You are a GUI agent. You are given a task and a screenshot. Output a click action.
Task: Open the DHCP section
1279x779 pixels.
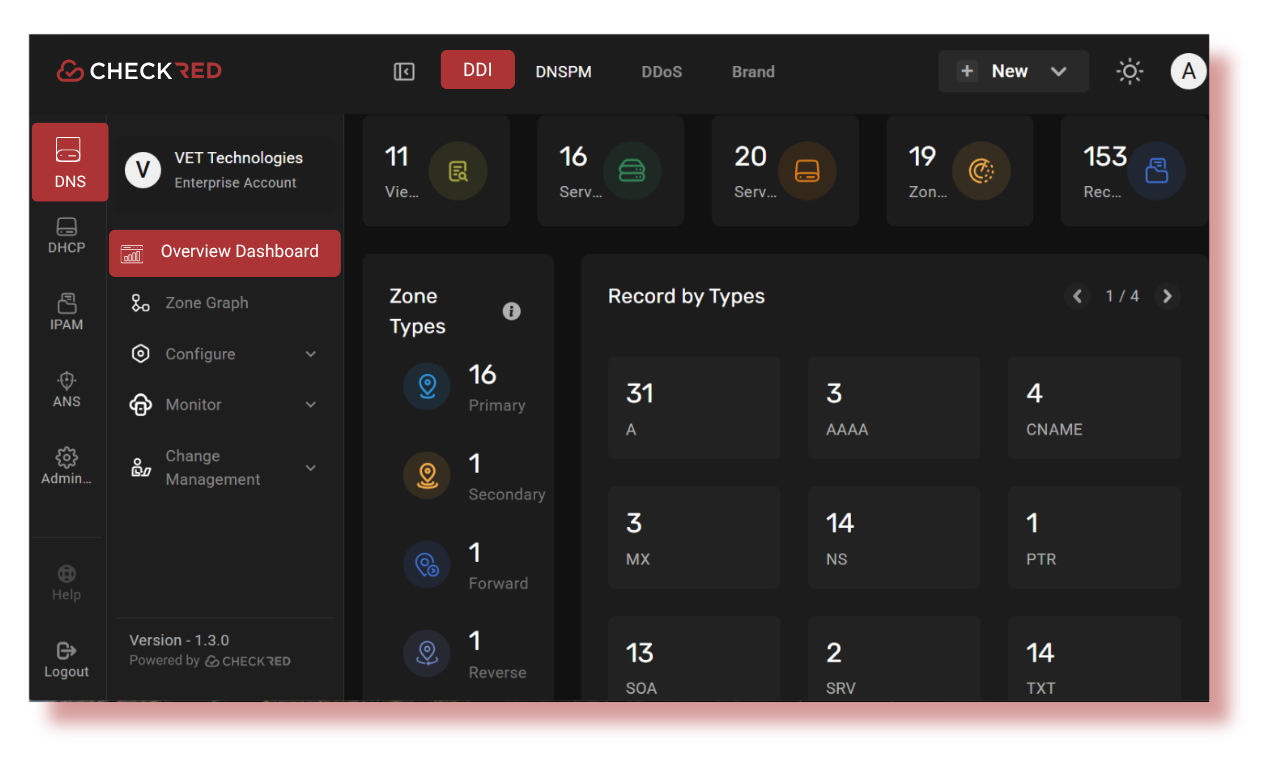[x=67, y=235]
